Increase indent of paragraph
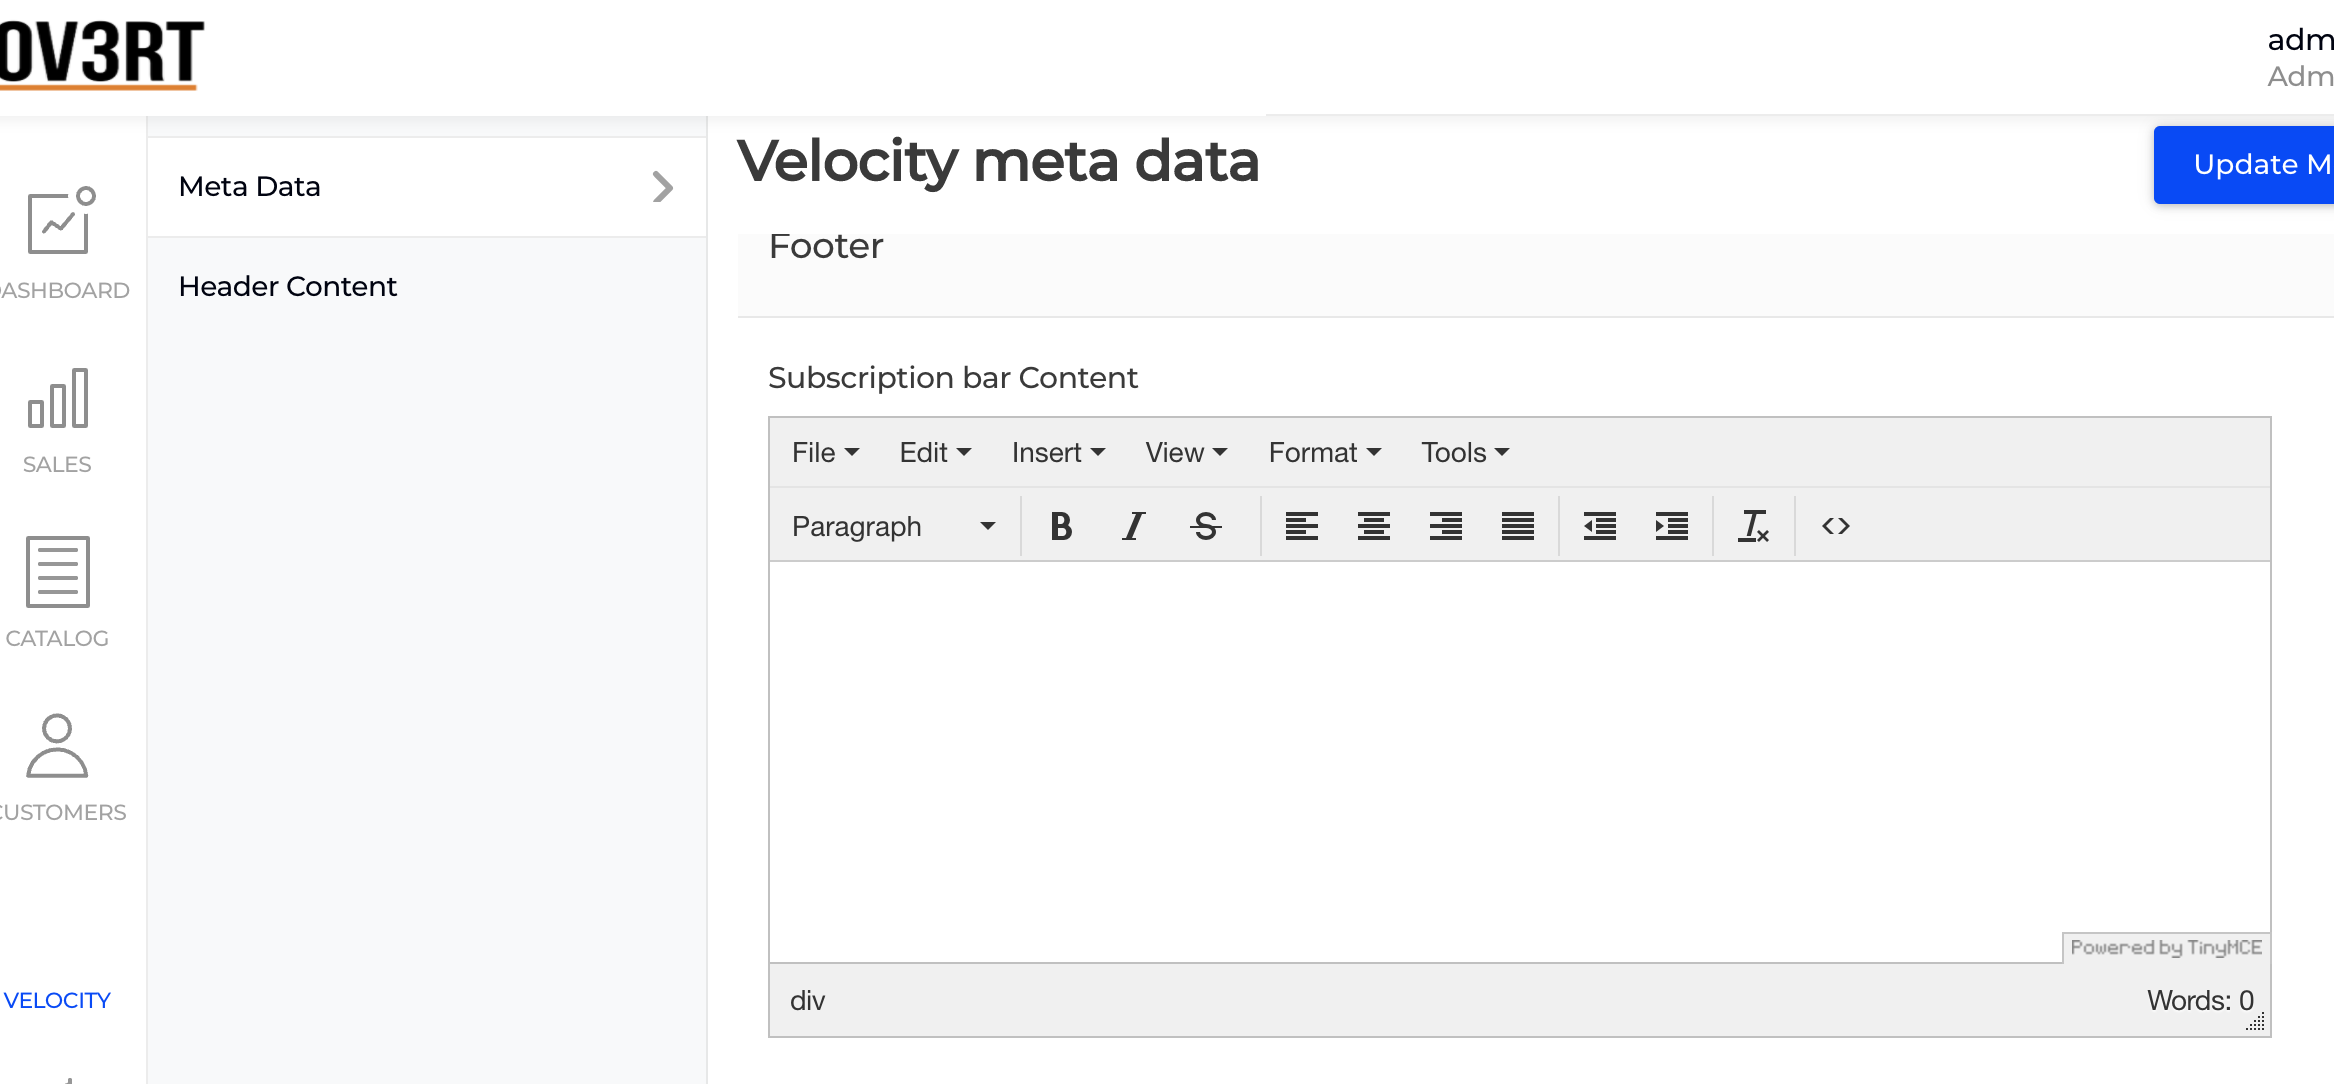The image size is (2334, 1084). 1671,526
